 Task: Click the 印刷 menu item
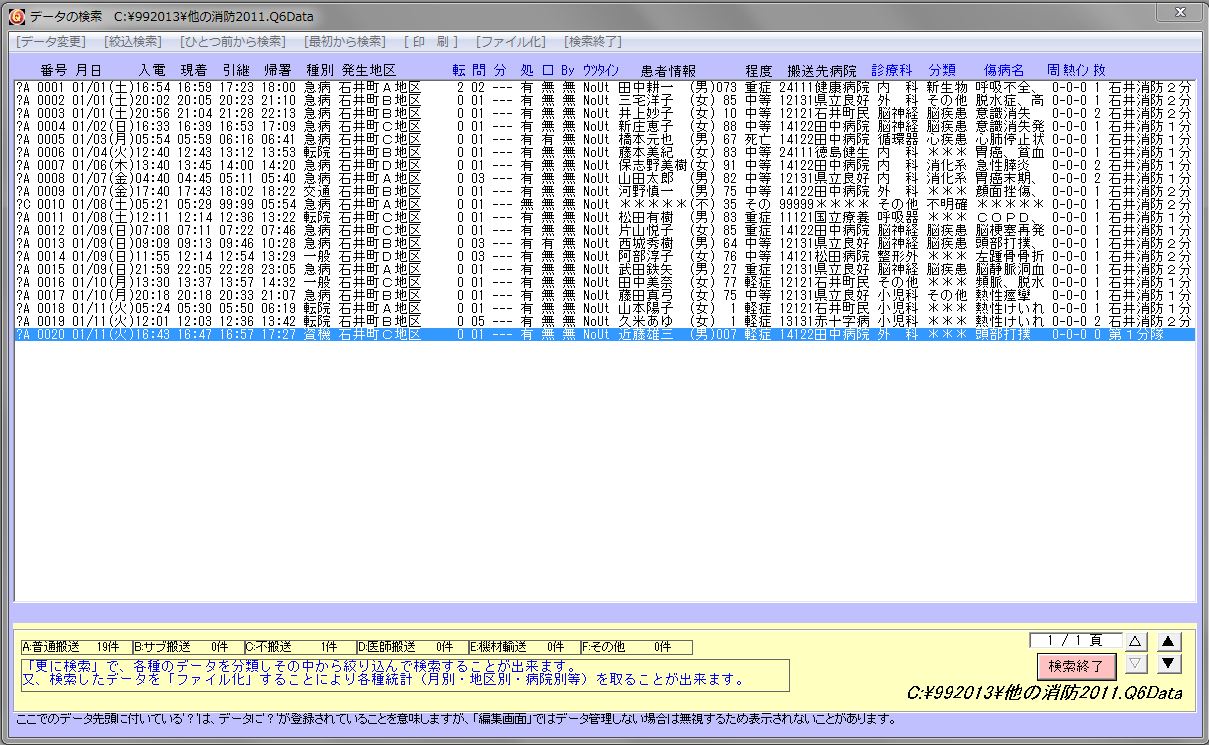coord(431,42)
